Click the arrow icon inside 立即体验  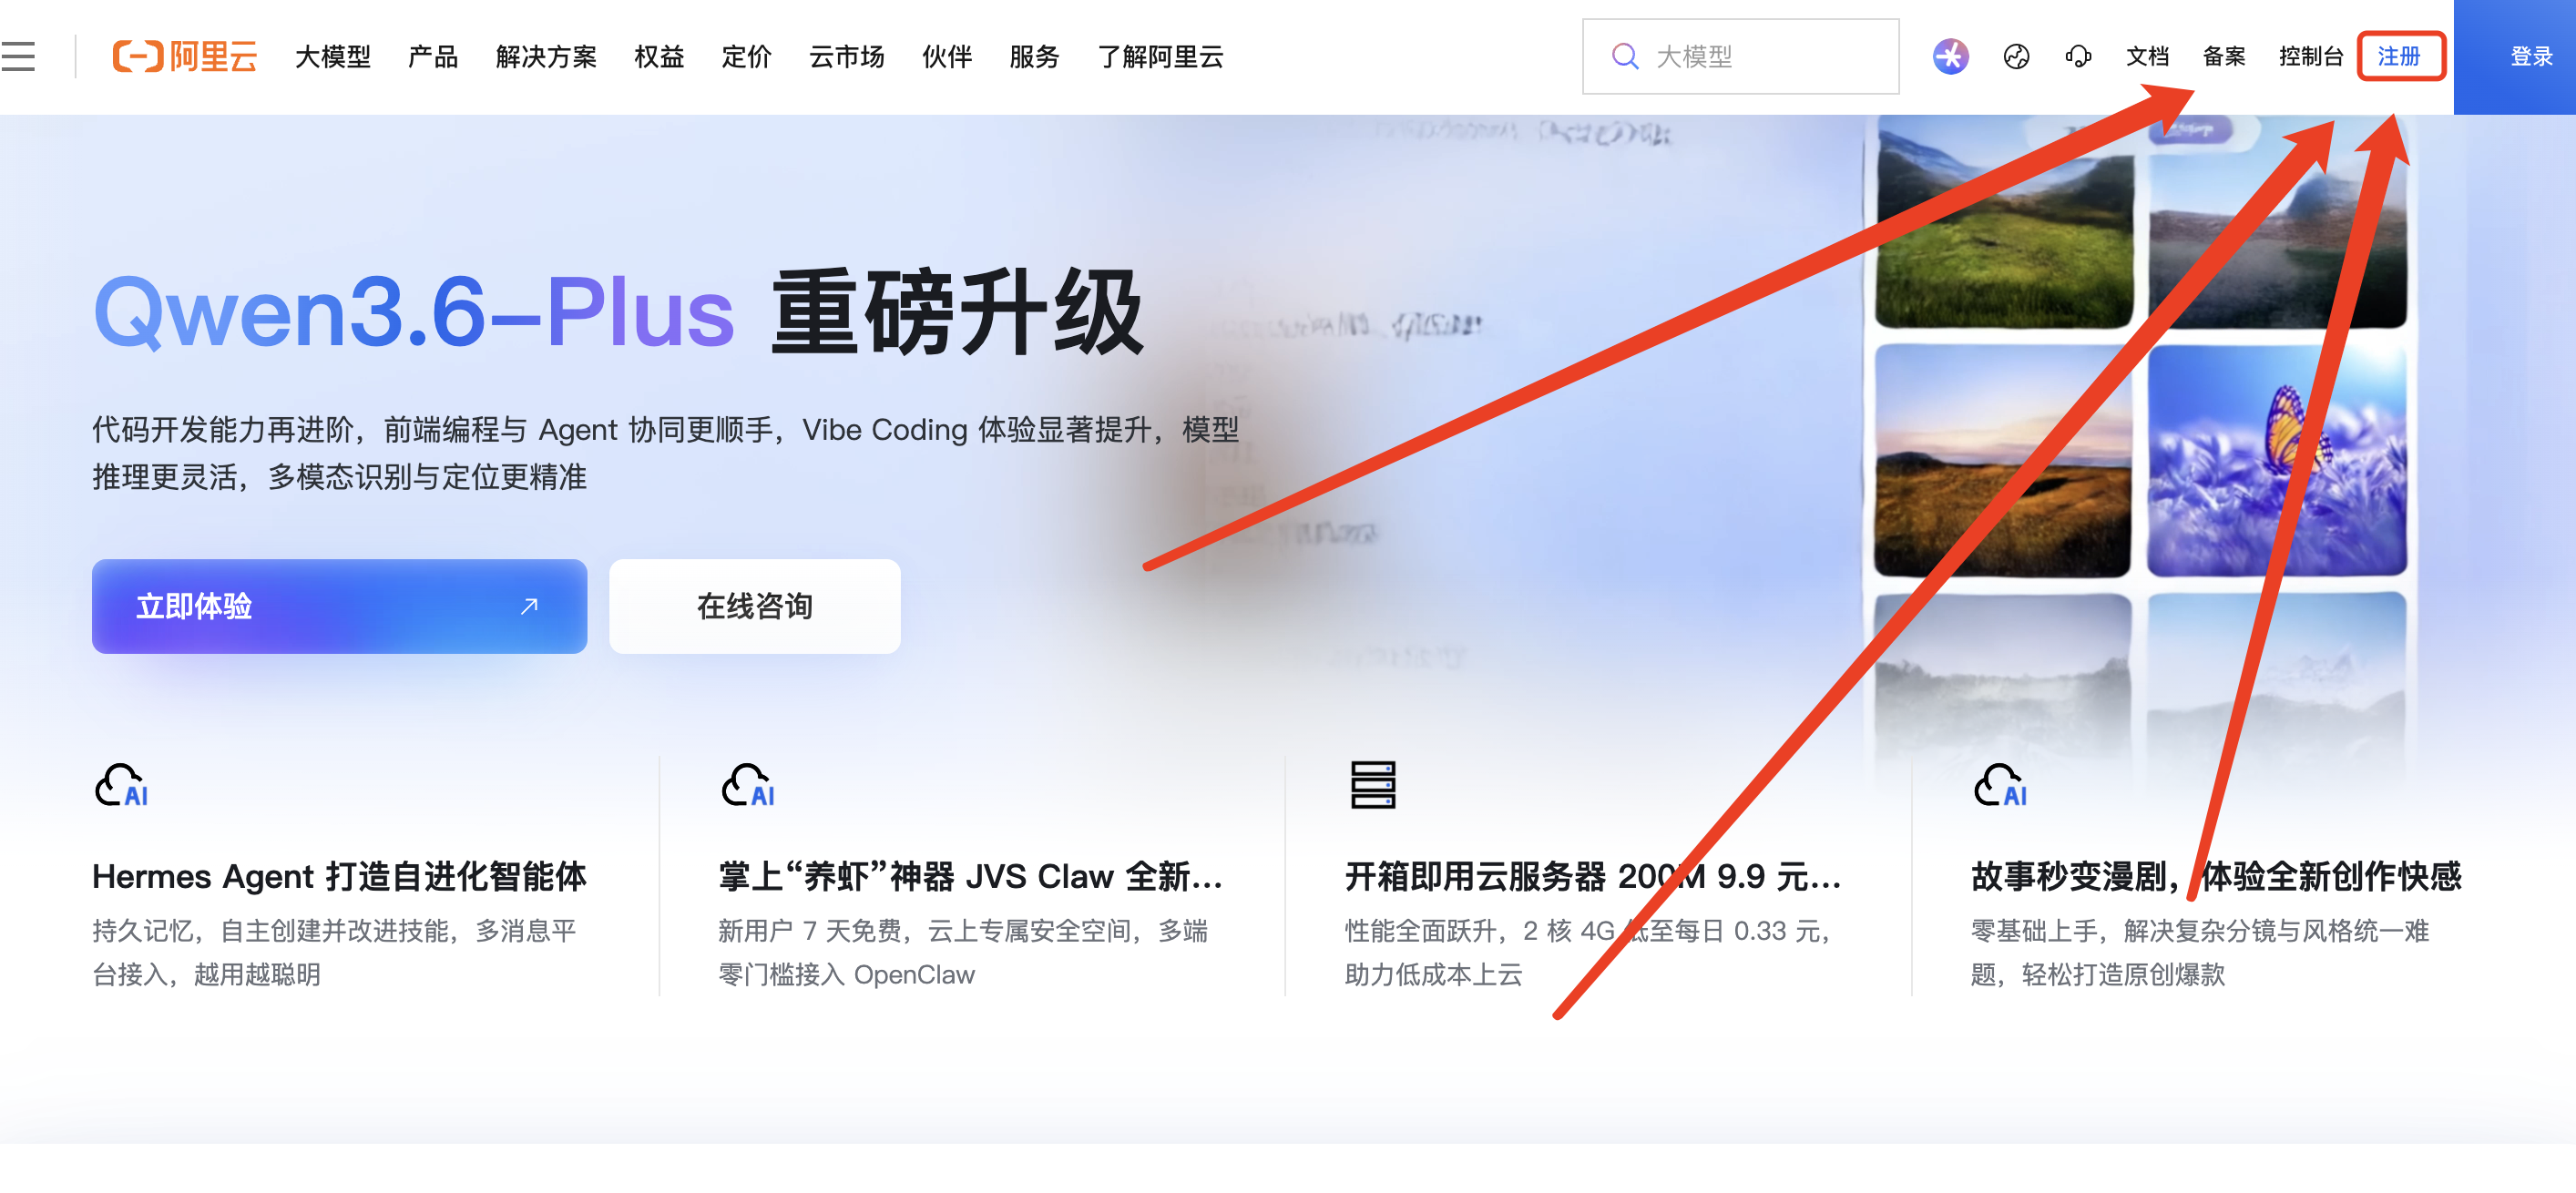coord(529,606)
